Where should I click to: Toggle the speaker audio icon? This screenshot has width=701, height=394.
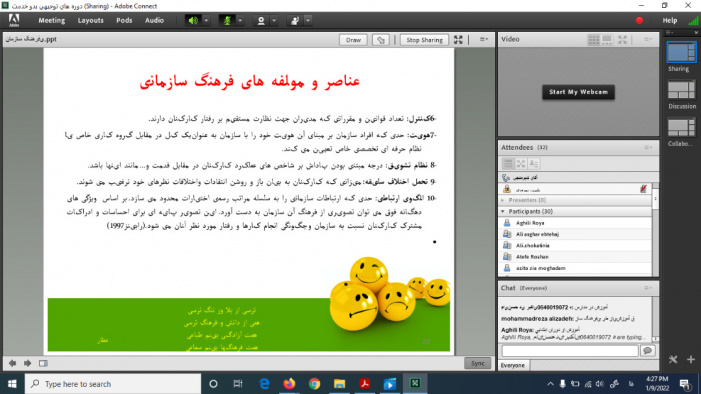click(193, 21)
